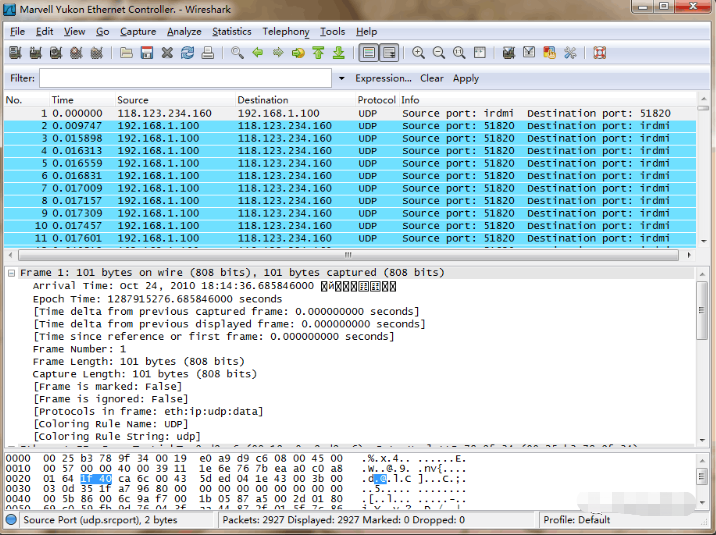Click the Expression... button
The width and height of the screenshot is (716, 535).
click(x=383, y=79)
